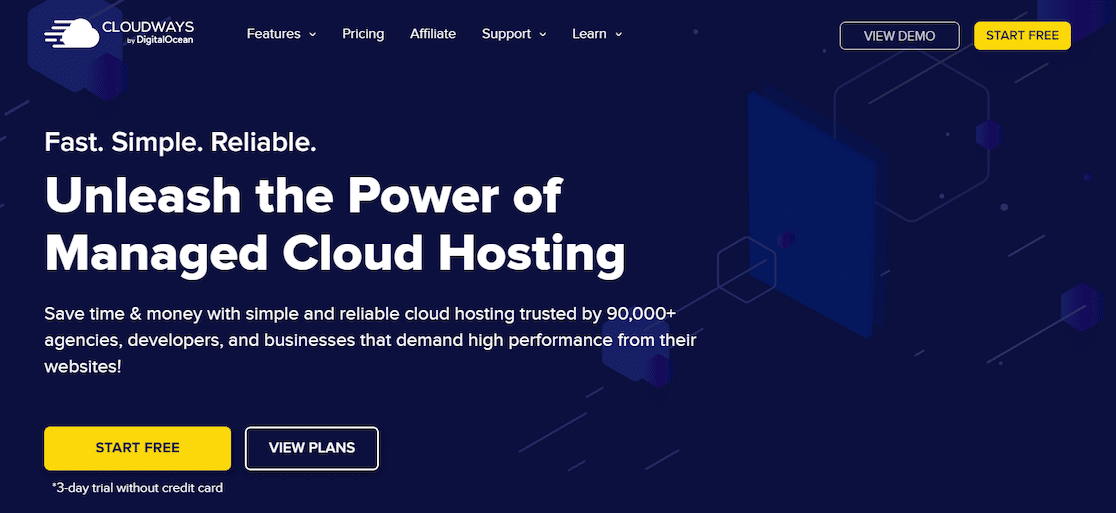
Task: Go to the Pricing page
Action: click(363, 34)
